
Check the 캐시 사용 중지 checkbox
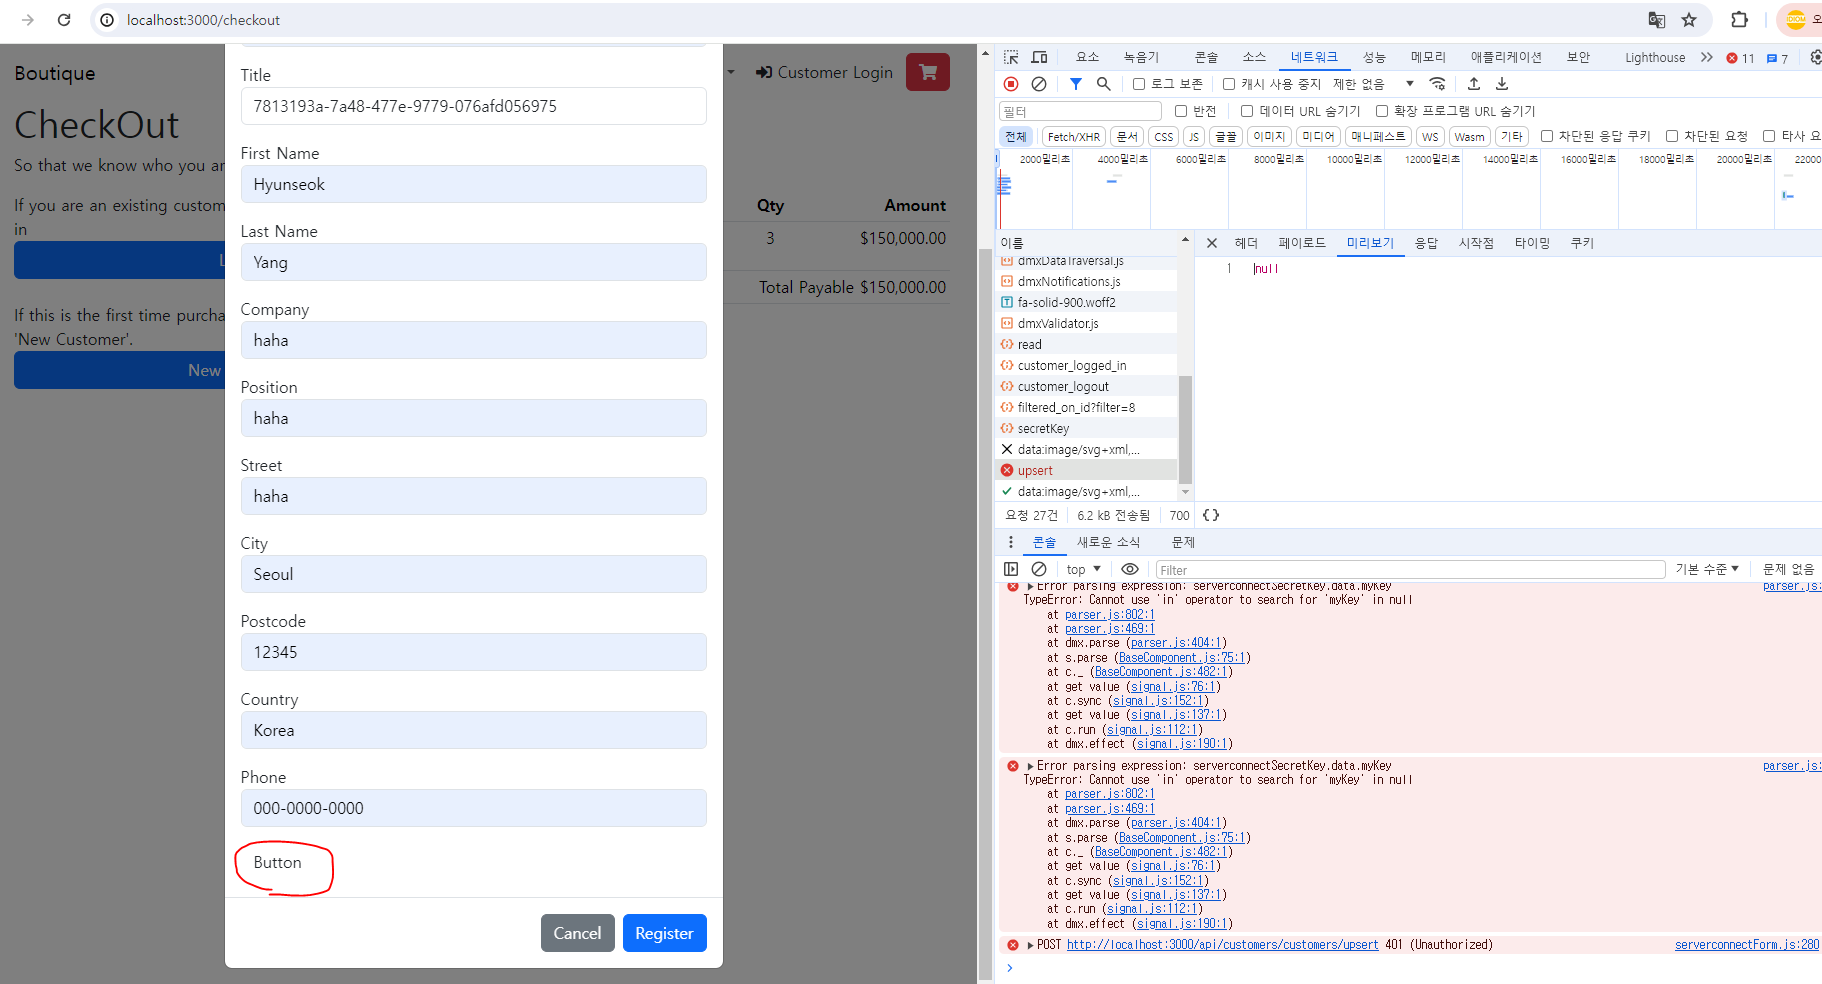[x=1229, y=84]
